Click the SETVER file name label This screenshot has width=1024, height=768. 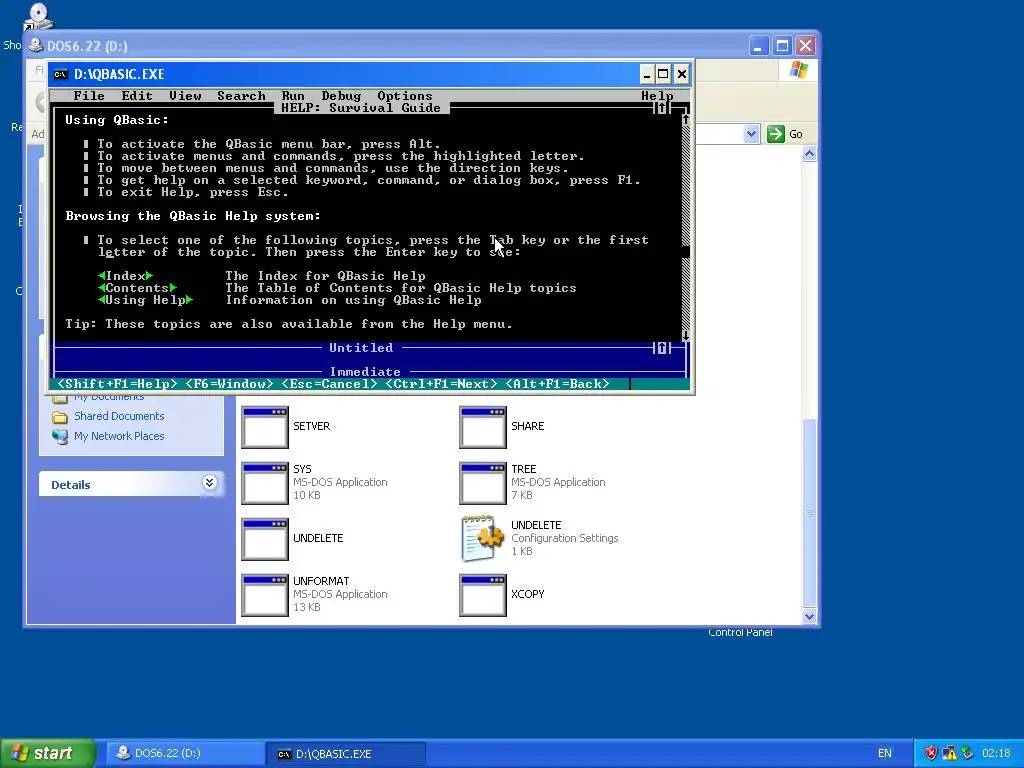(x=312, y=426)
